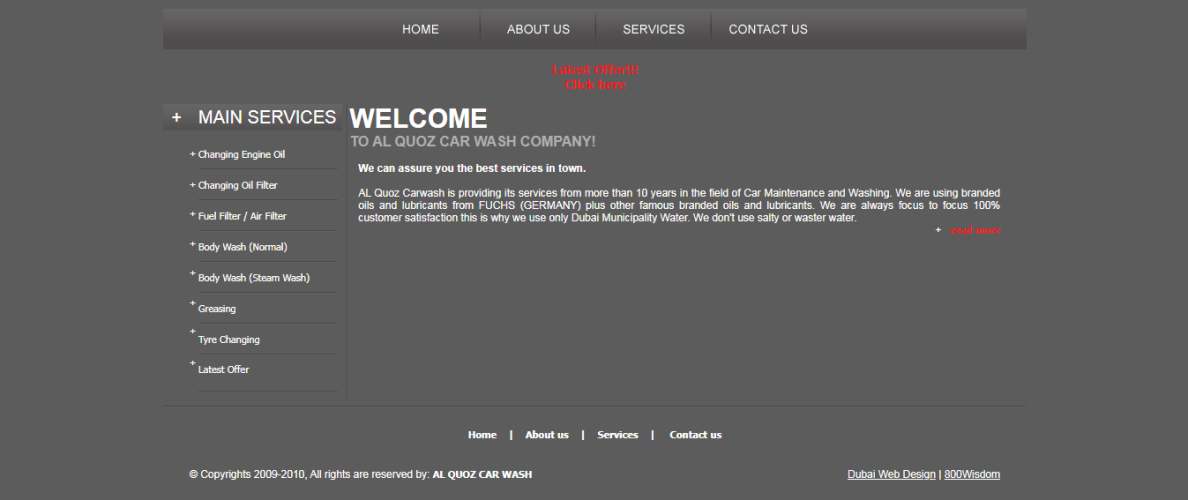Image resolution: width=1188 pixels, height=500 pixels.
Task: Open Latest Offer in the sidebar list
Action: pos(224,370)
